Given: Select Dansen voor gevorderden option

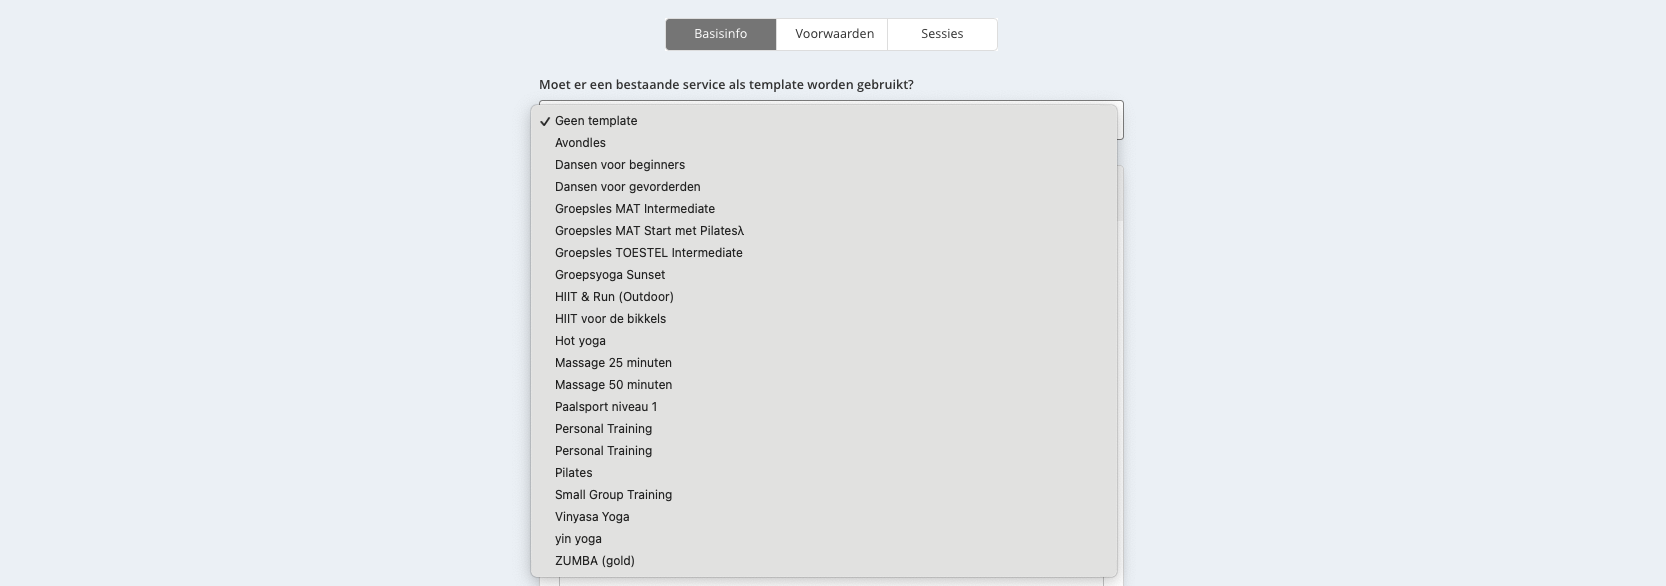Looking at the screenshot, I should click(x=824, y=187).
